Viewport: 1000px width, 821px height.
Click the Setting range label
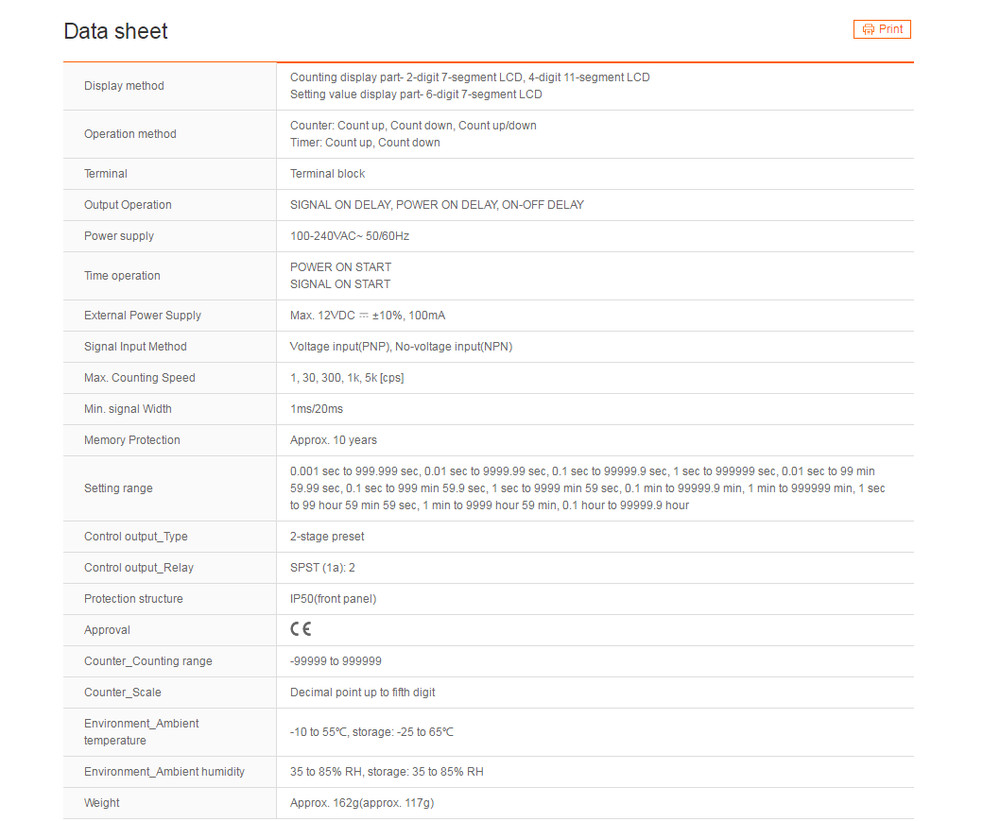coord(118,489)
